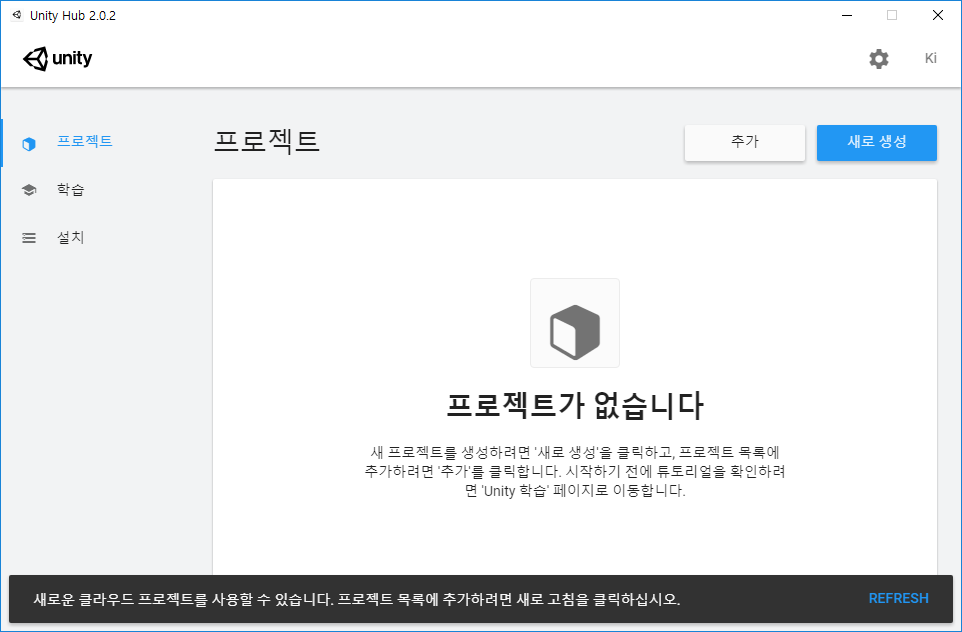This screenshot has height=632, width=962.
Task: Click the 프로젝트가 없습니다 heading
Action: click(x=575, y=406)
